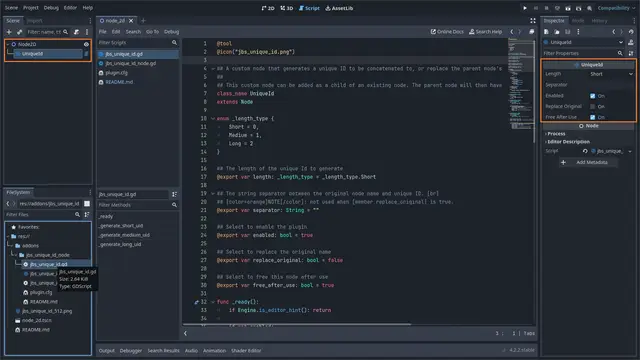The height and width of the screenshot is (360, 640).
Task: Close the node_2d scene tab
Action: (131, 20)
